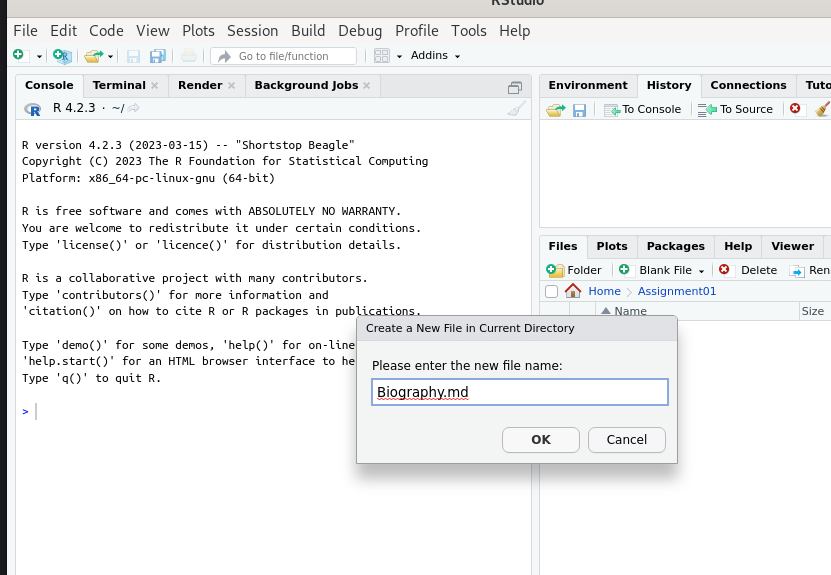Click the Rename file button

click(810, 271)
